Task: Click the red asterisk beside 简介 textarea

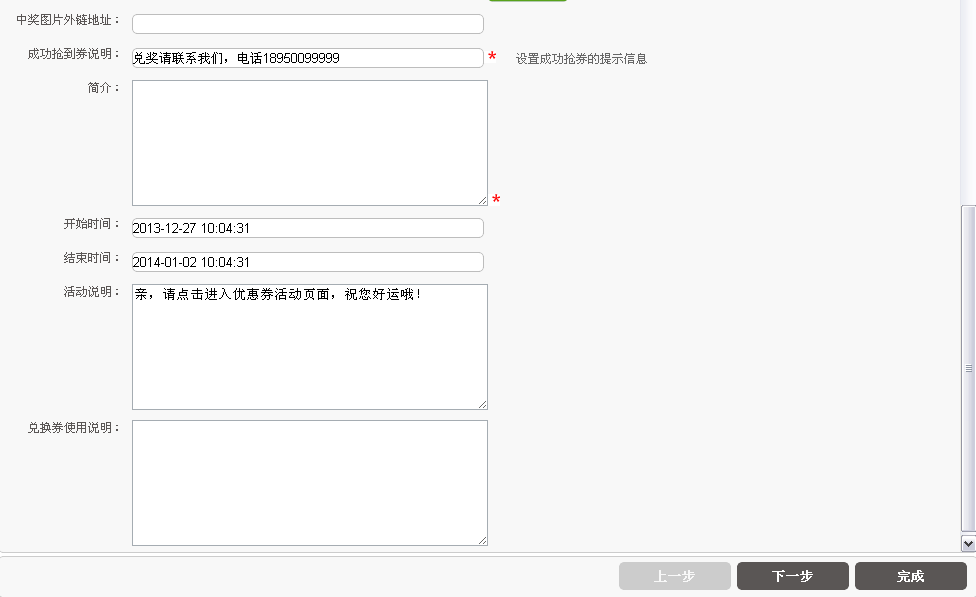Action: click(x=496, y=201)
